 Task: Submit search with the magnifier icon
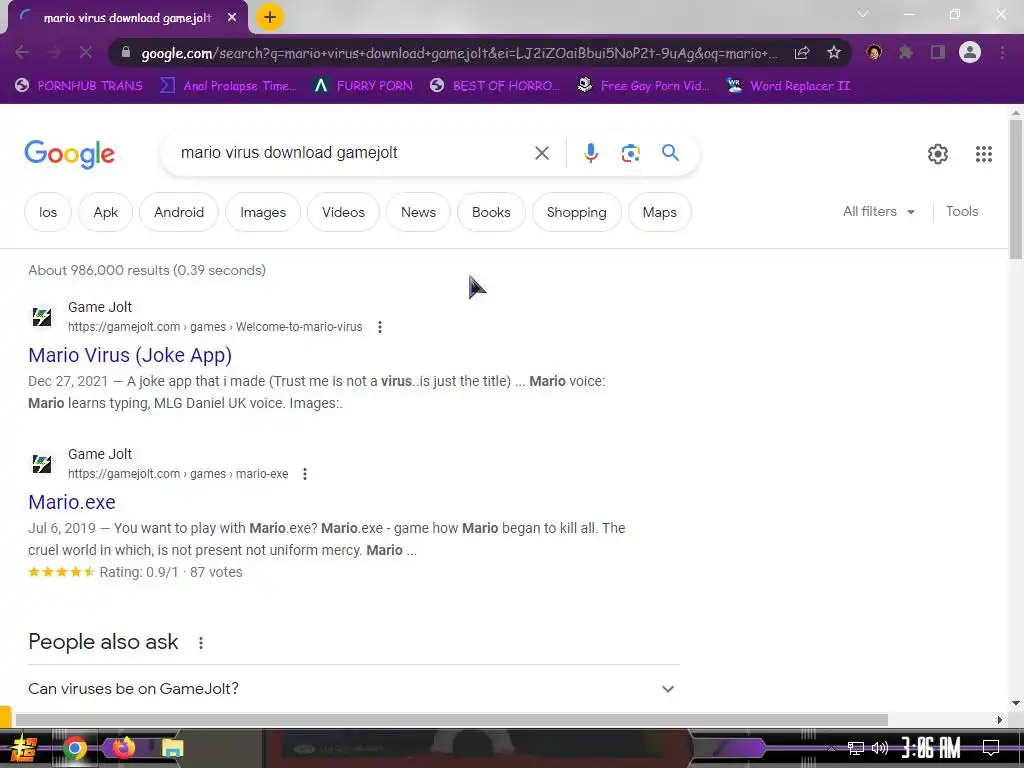[670, 153]
